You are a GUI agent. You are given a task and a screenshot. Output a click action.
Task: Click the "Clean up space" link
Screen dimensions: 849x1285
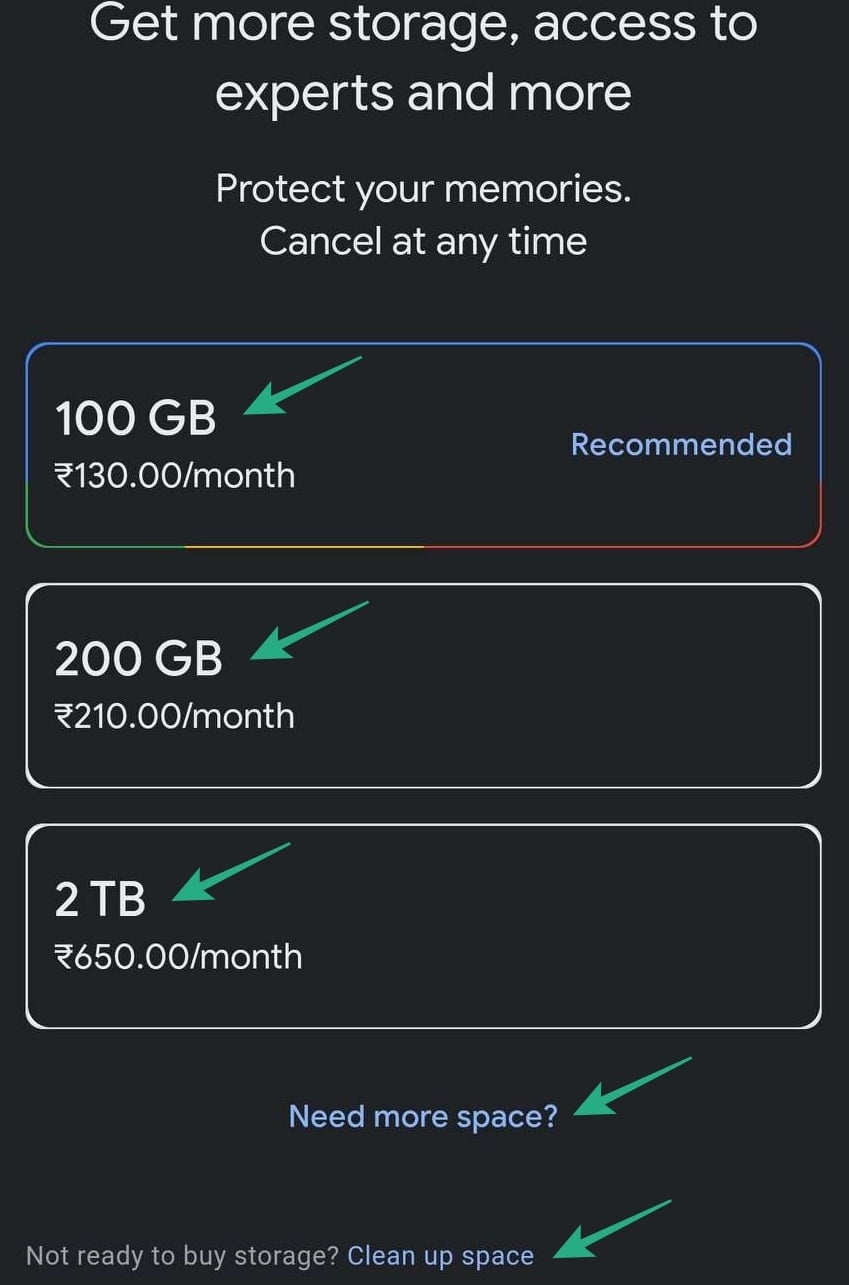tap(440, 1256)
